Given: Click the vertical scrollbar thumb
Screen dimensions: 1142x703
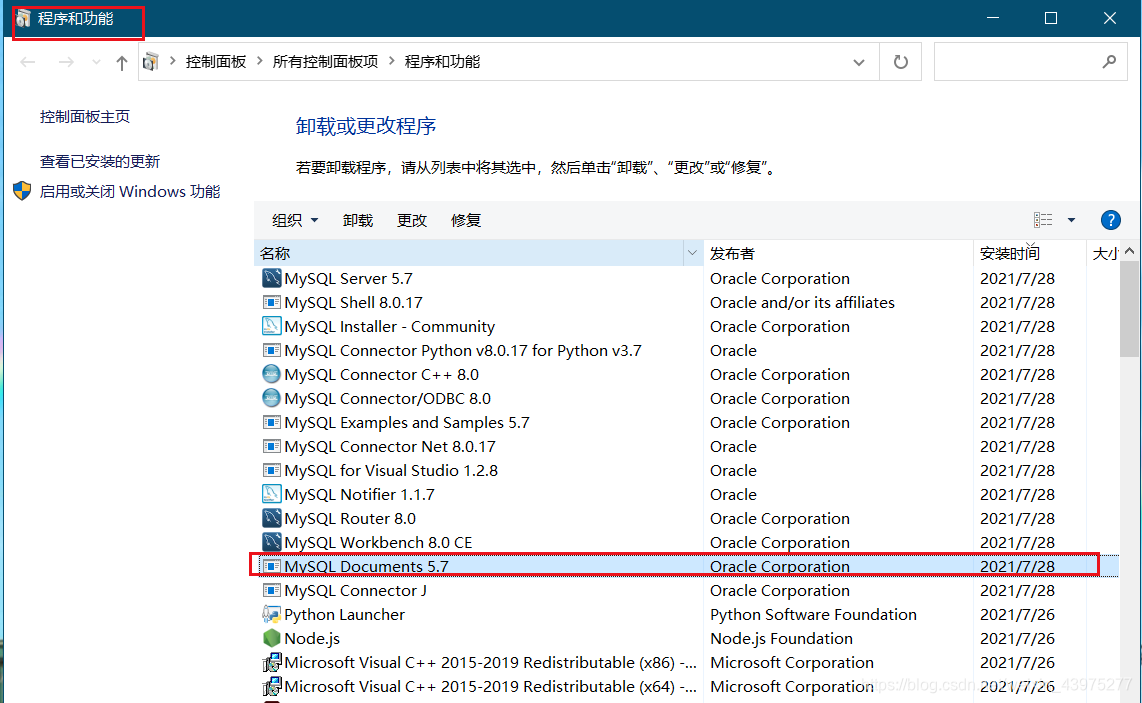Looking at the screenshot, I should [1129, 310].
